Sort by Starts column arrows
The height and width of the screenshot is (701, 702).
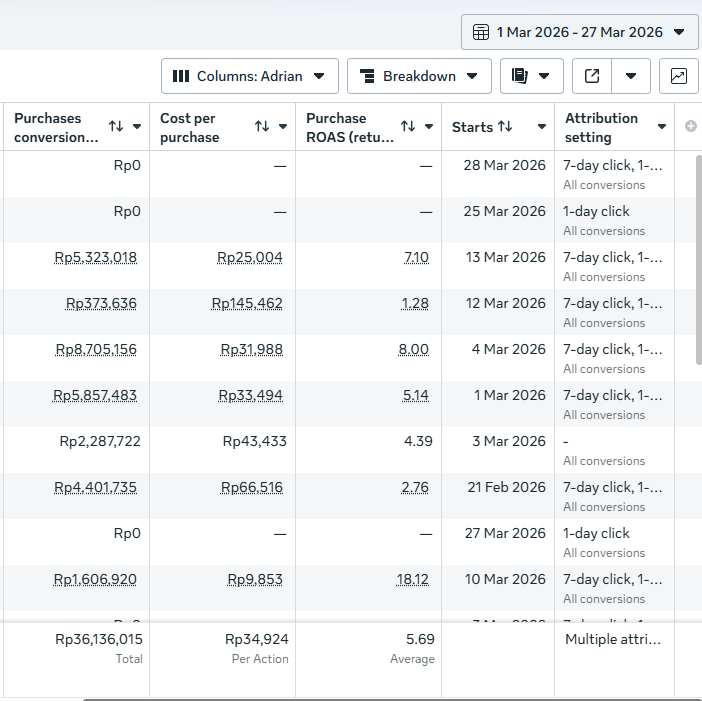coord(505,127)
